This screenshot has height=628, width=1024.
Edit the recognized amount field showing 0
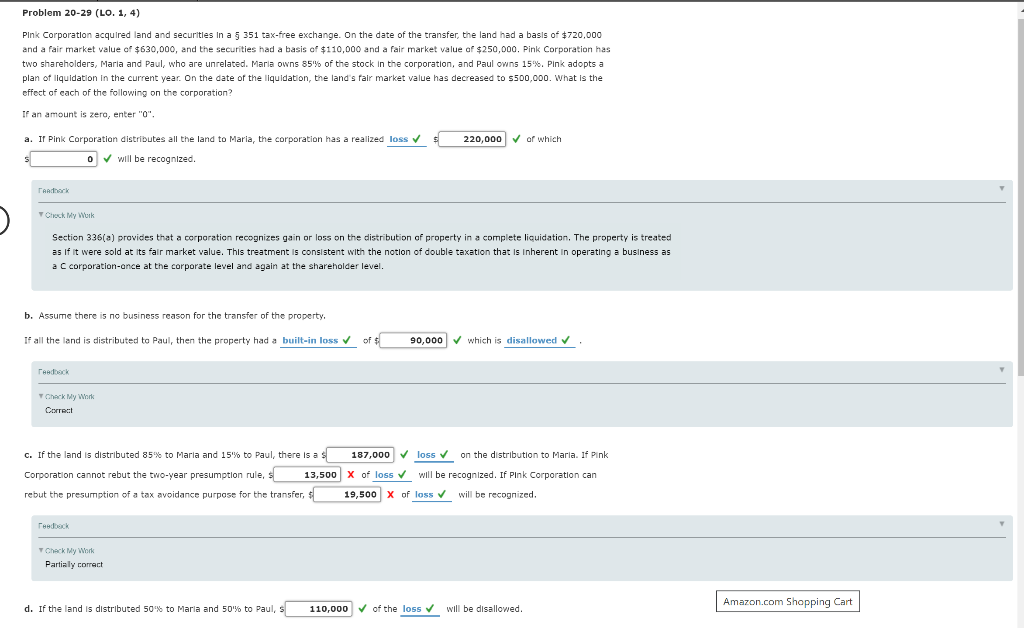pyautogui.click(x=63, y=159)
